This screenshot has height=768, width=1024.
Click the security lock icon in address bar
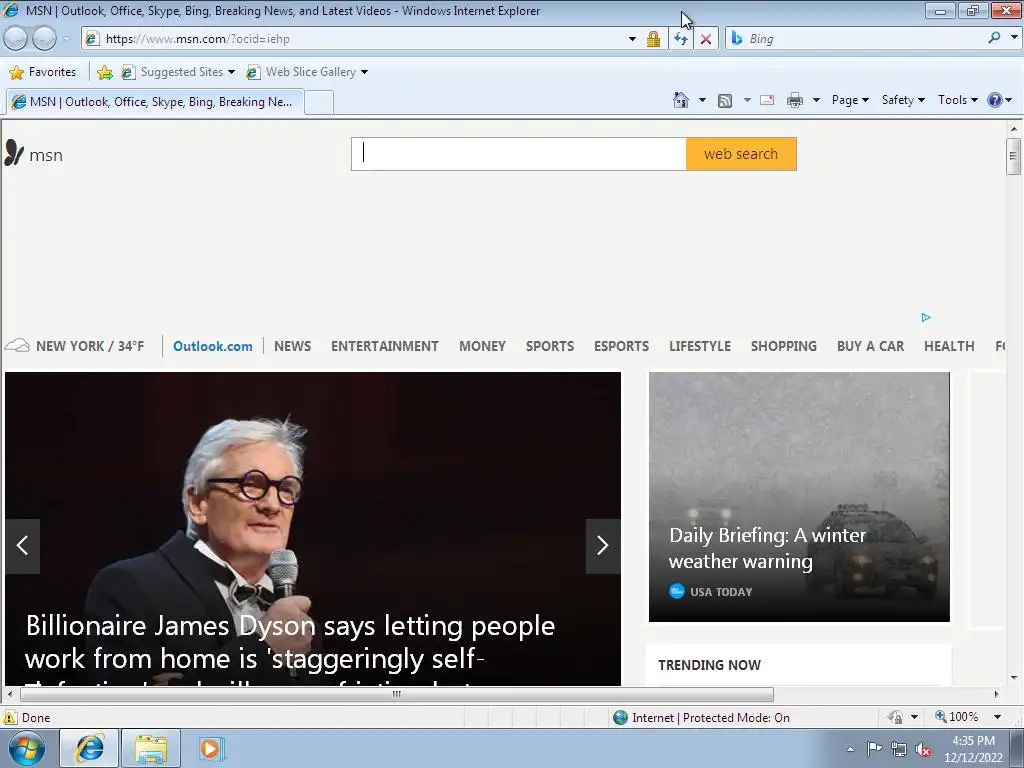(x=653, y=39)
